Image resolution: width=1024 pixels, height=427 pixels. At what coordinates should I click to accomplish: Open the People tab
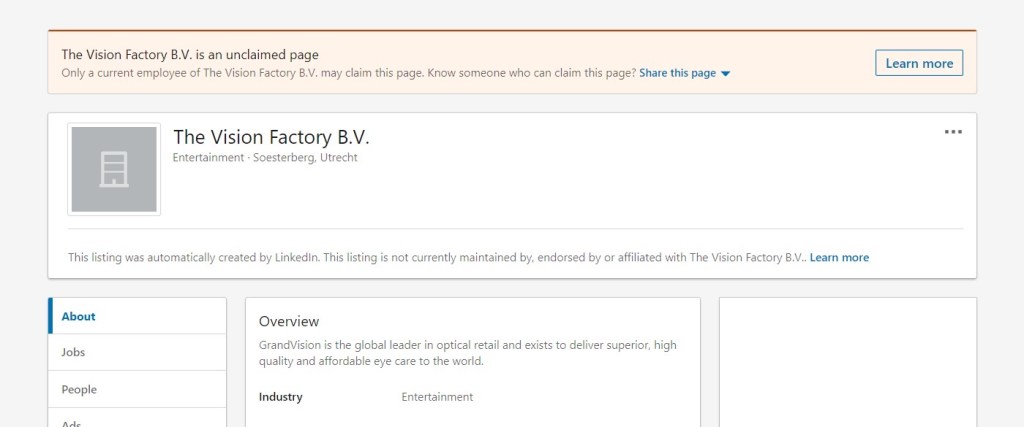[79, 389]
